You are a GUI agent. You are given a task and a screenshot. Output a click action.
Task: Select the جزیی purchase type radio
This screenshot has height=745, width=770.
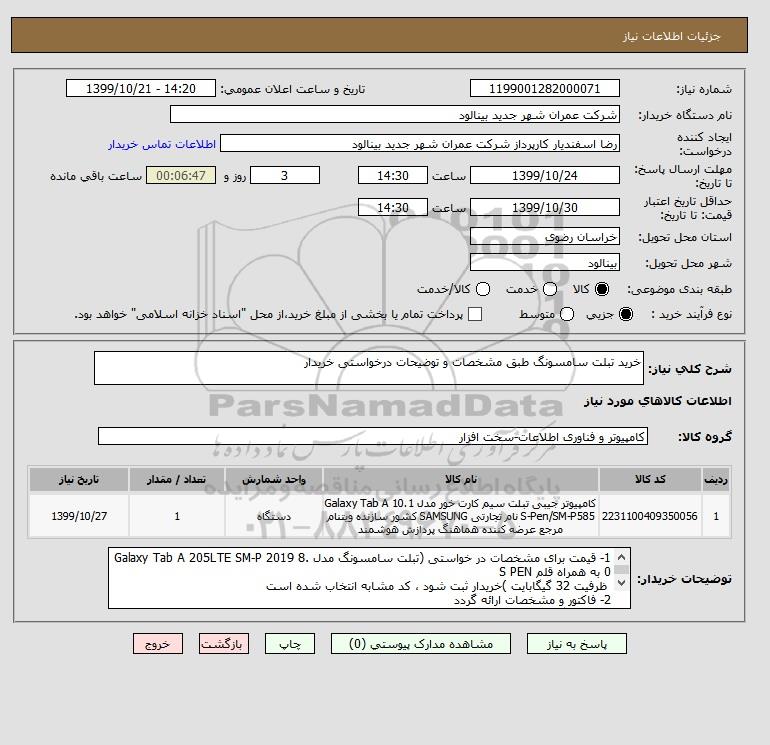tap(626, 314)
